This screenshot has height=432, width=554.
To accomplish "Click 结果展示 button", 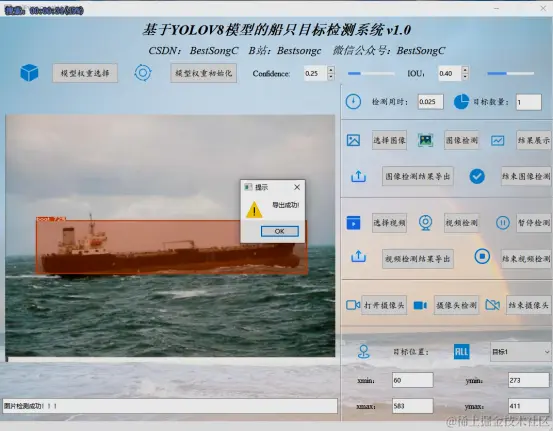I will coord(534,140).
